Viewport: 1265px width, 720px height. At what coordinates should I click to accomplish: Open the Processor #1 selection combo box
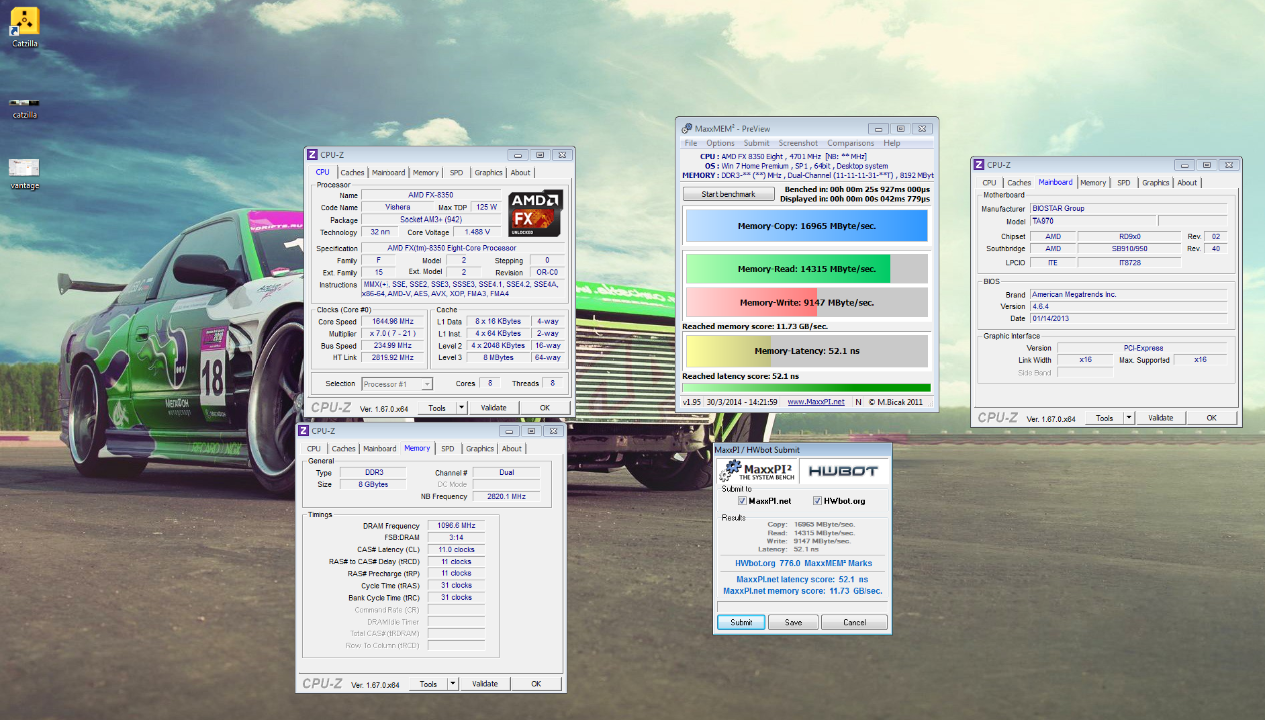(396, 384)
